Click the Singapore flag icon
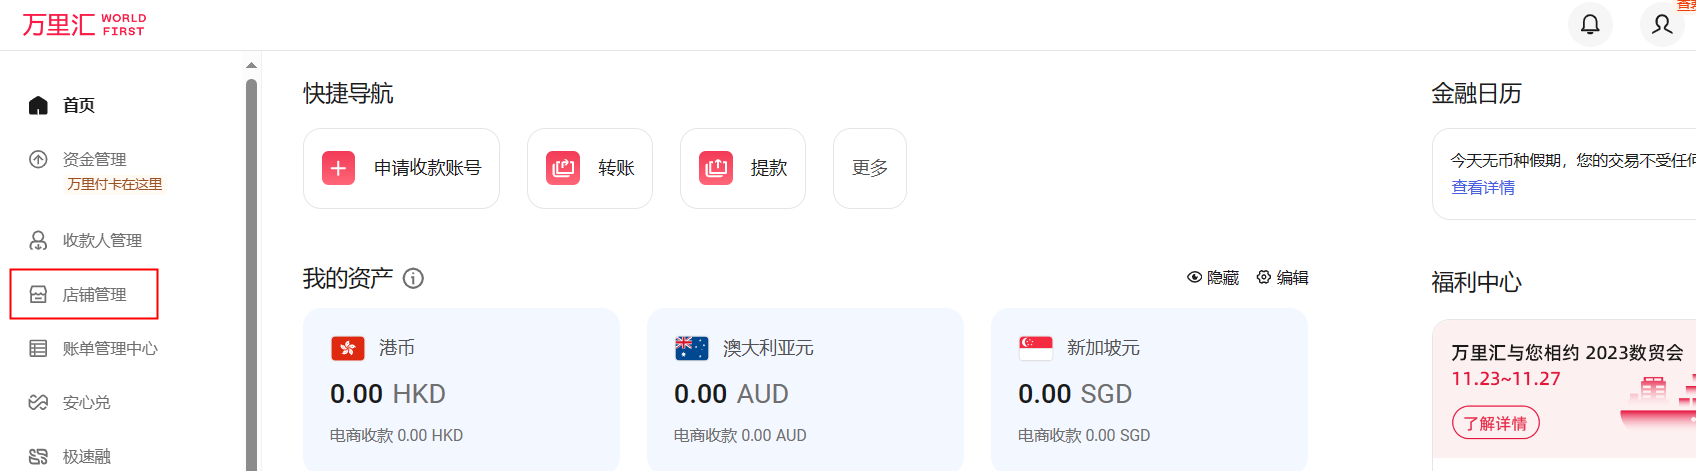 pyautogui.click(x=1036, y=348)
